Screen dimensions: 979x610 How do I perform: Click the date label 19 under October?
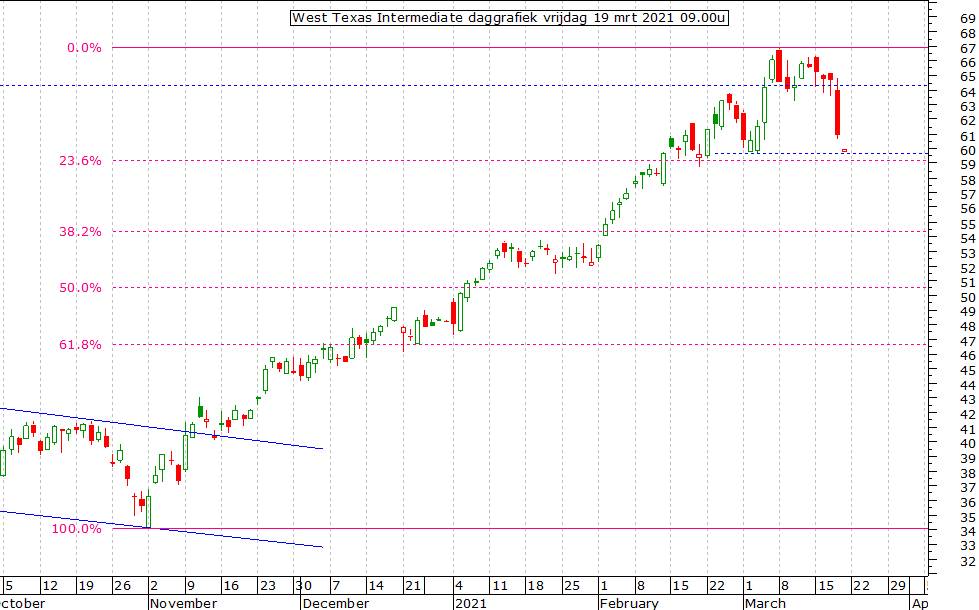coord(86,586)
